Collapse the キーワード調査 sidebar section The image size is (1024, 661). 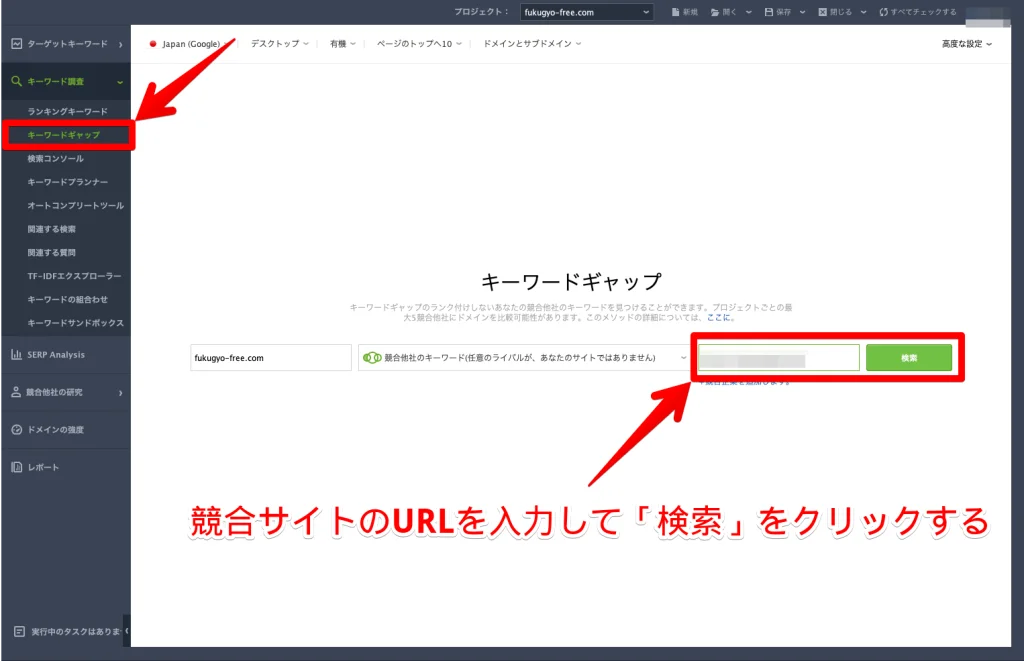[120, 82]
